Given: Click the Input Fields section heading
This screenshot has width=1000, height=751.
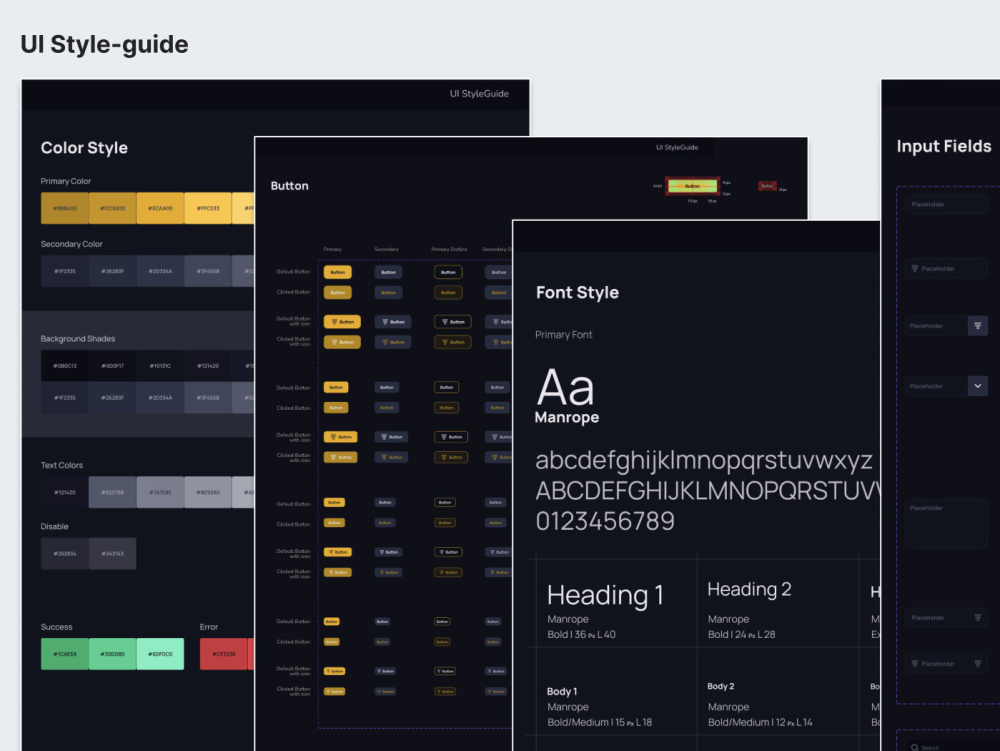Looking at the screenshot, I should point(943,146).
